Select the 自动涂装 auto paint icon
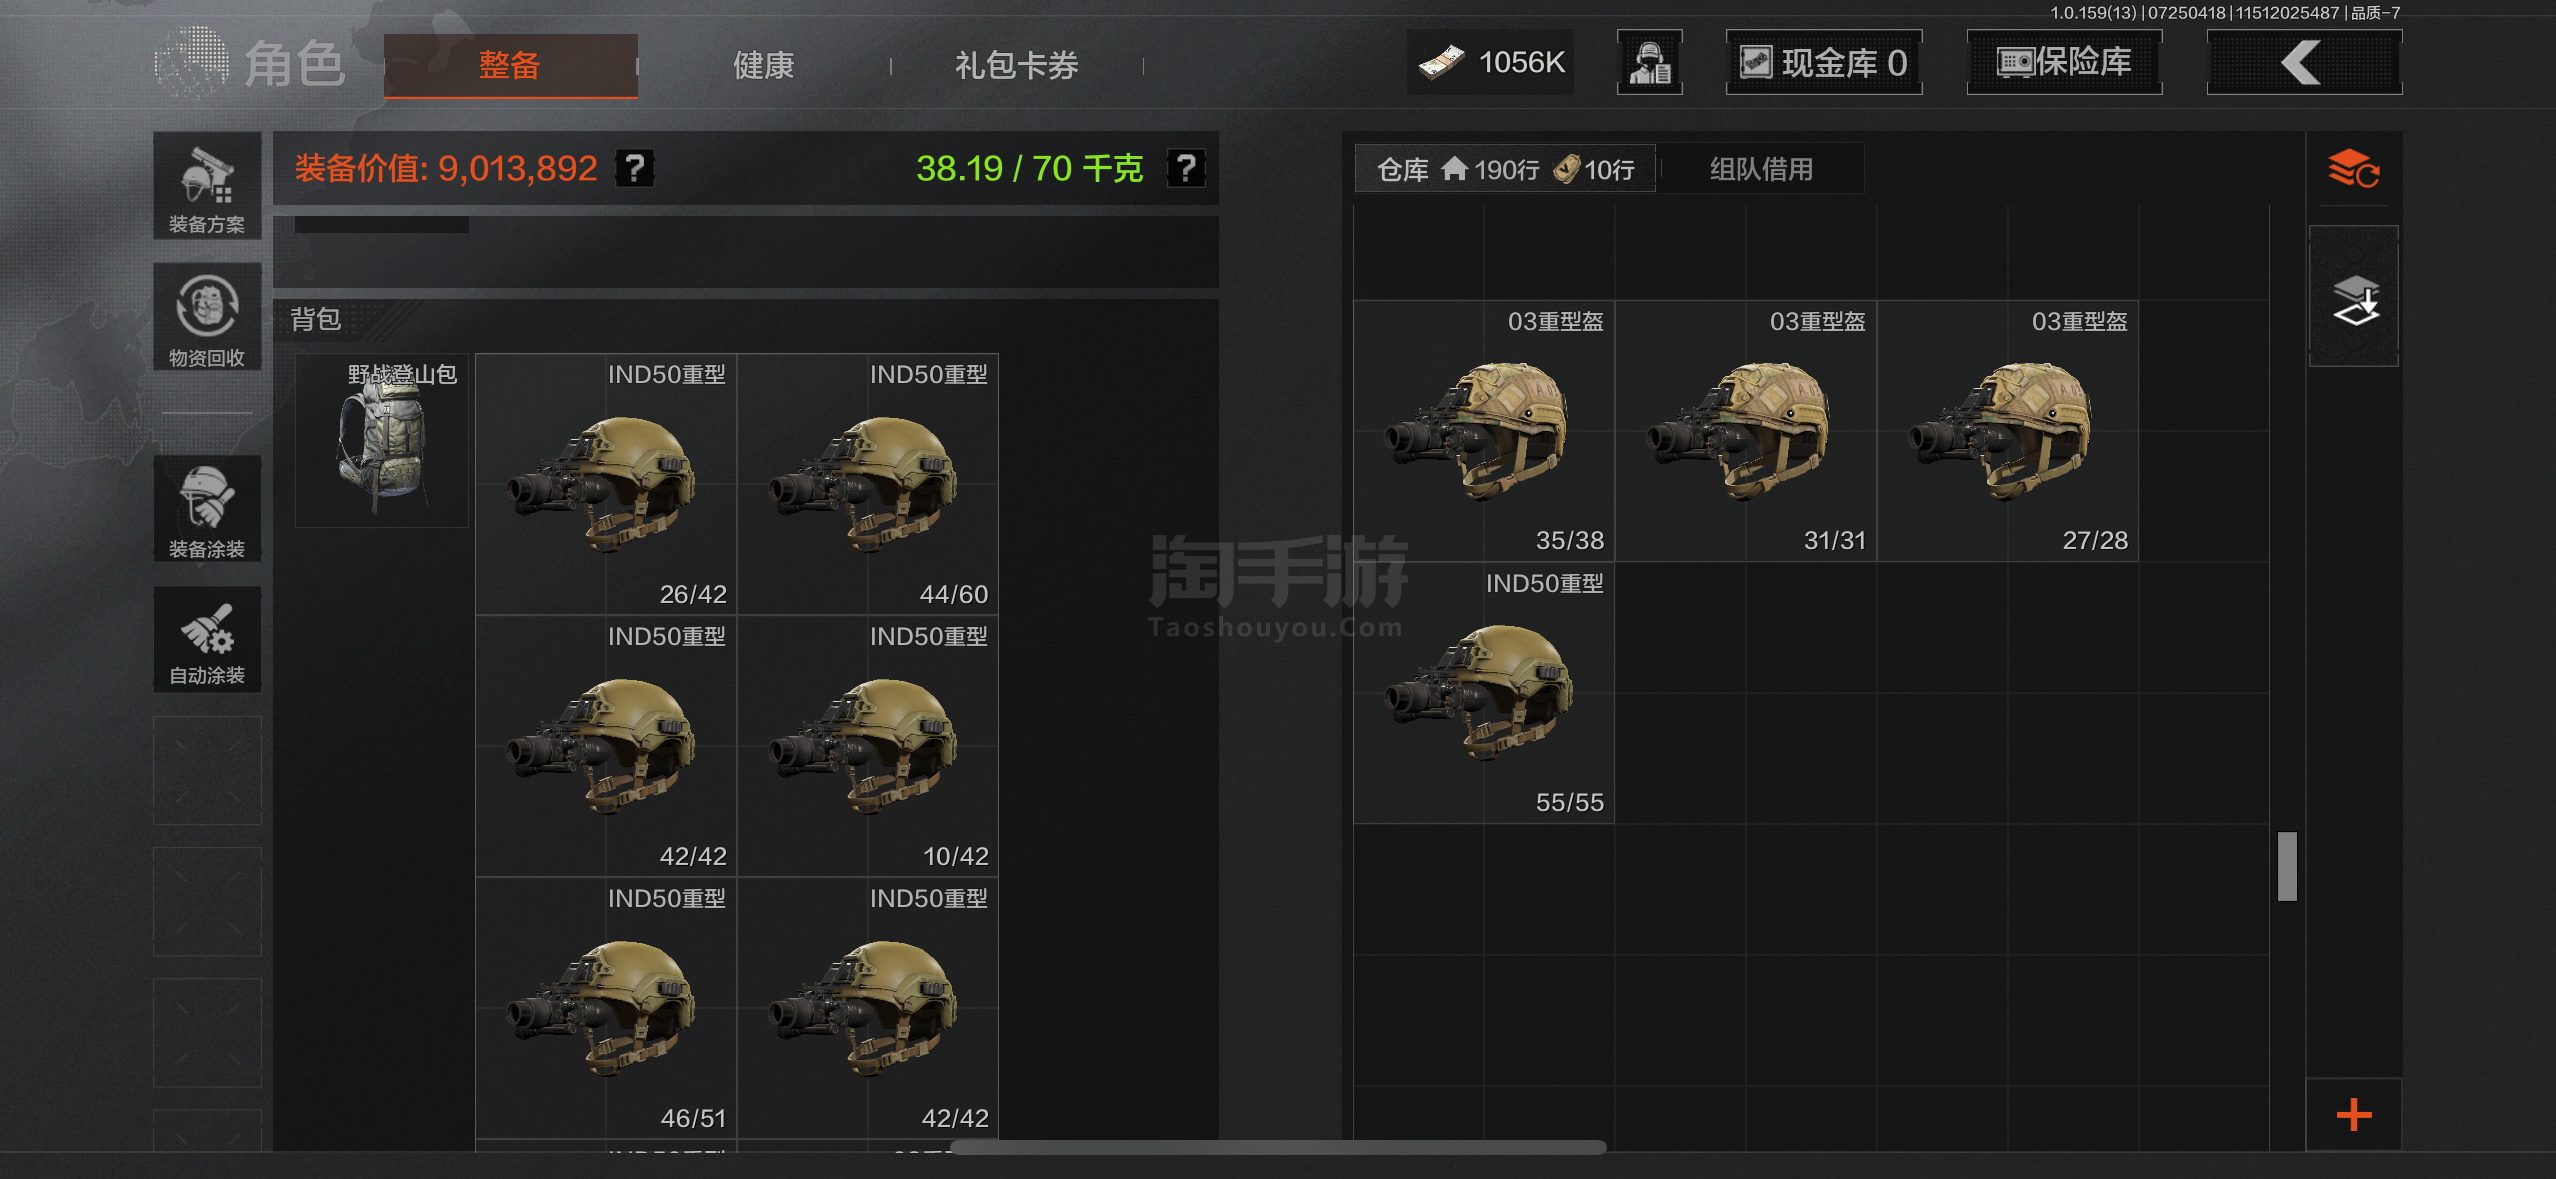Image resolution: width=2556 pixels, height=1179 pixels. click(207, 640)
